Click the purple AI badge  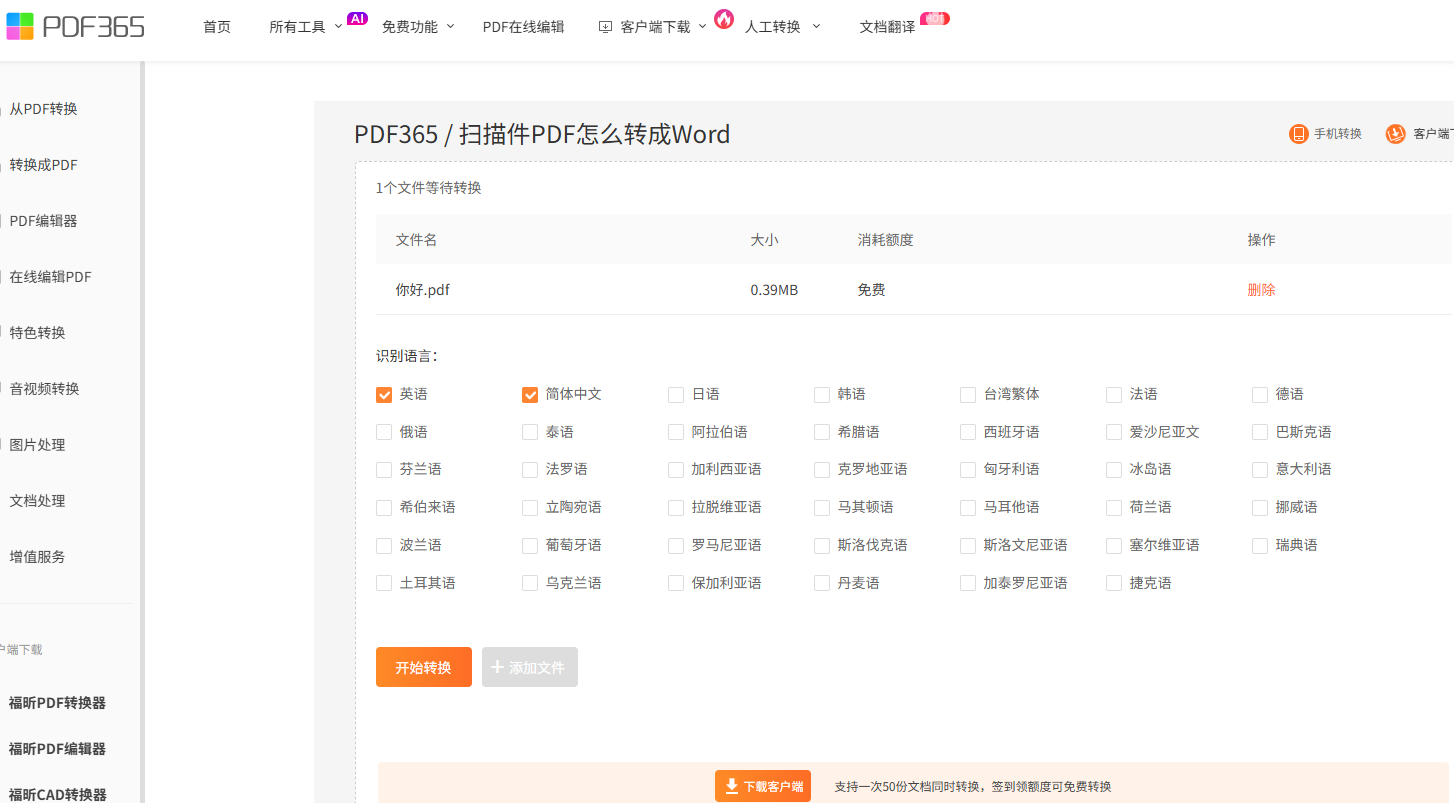[x=357, y=18]
